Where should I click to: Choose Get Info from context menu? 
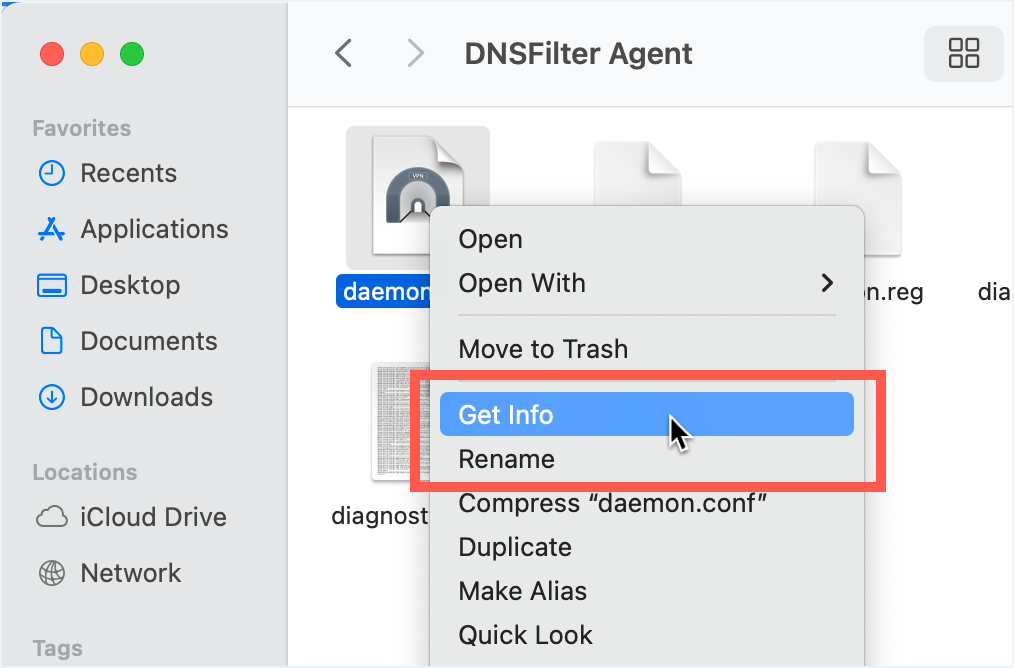click(x=506, y=414)
